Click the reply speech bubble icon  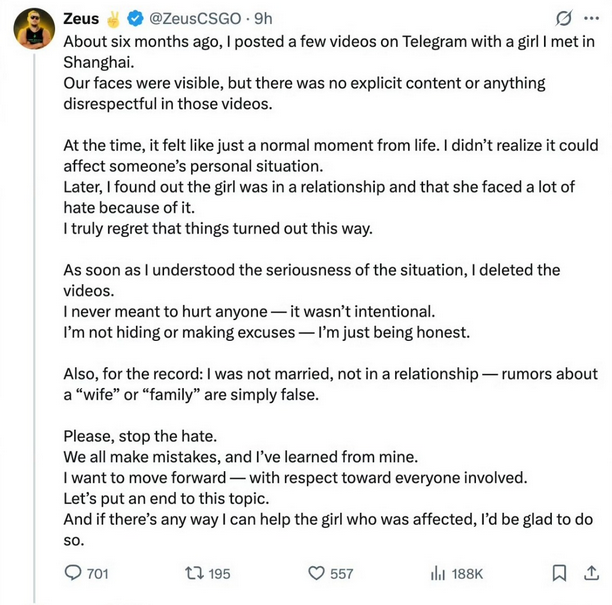point(73,573)
